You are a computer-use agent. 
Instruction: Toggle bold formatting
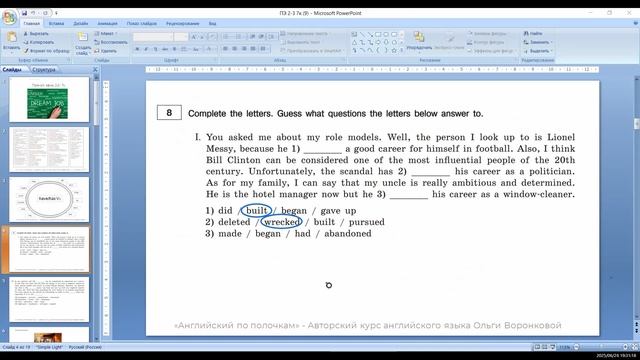pyautogui.click(x=137, y=49)
